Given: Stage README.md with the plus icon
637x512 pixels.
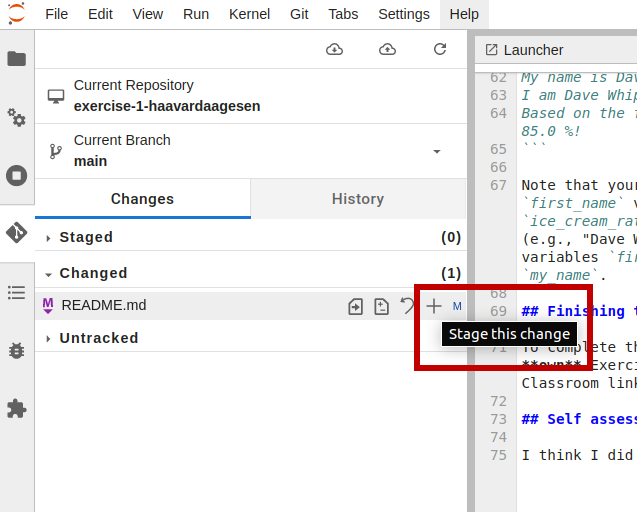Looking at the screenshot, I should [434, 306].
